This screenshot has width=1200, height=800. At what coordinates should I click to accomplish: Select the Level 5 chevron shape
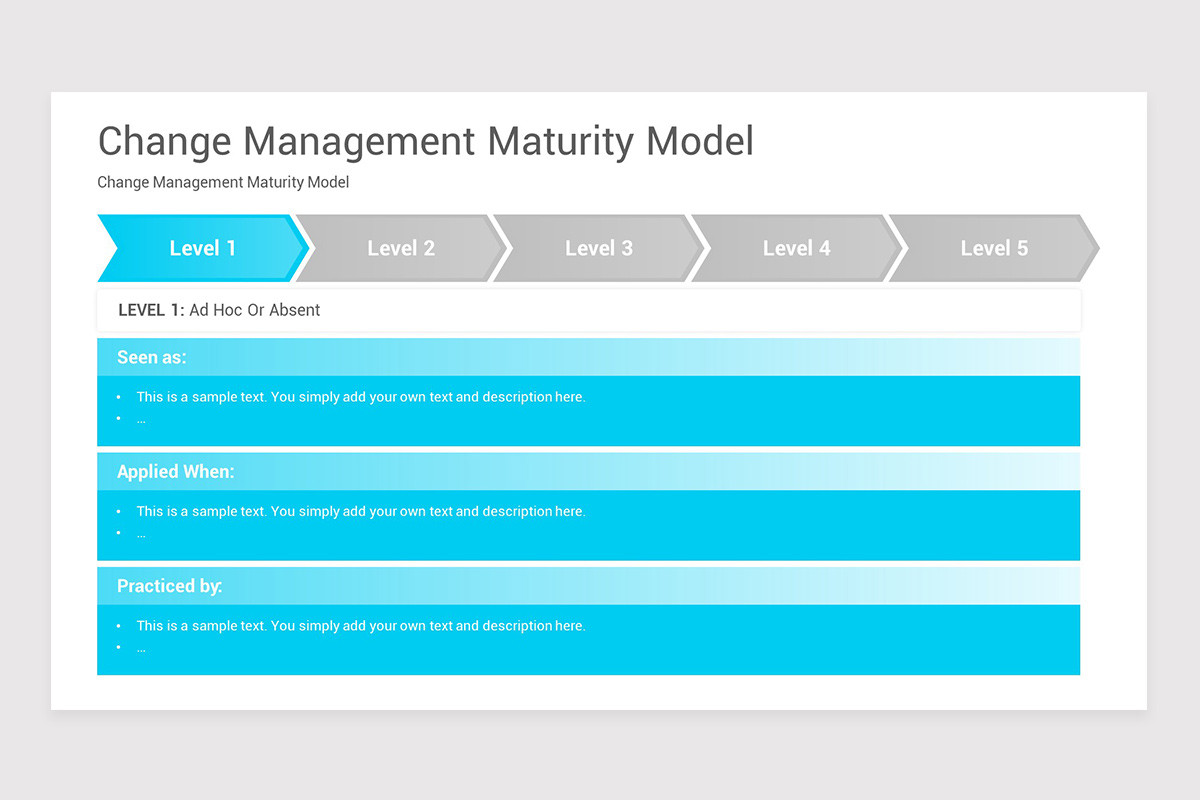coord(994,248)
